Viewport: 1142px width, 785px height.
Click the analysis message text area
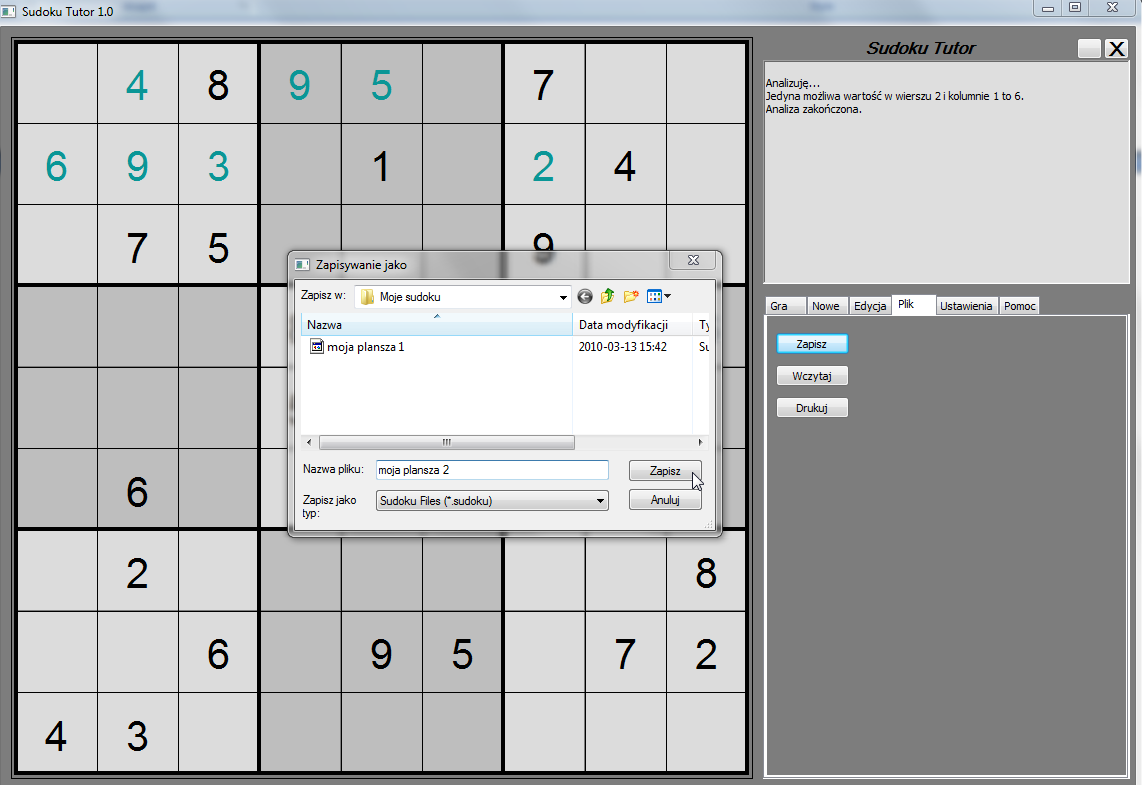946,173
